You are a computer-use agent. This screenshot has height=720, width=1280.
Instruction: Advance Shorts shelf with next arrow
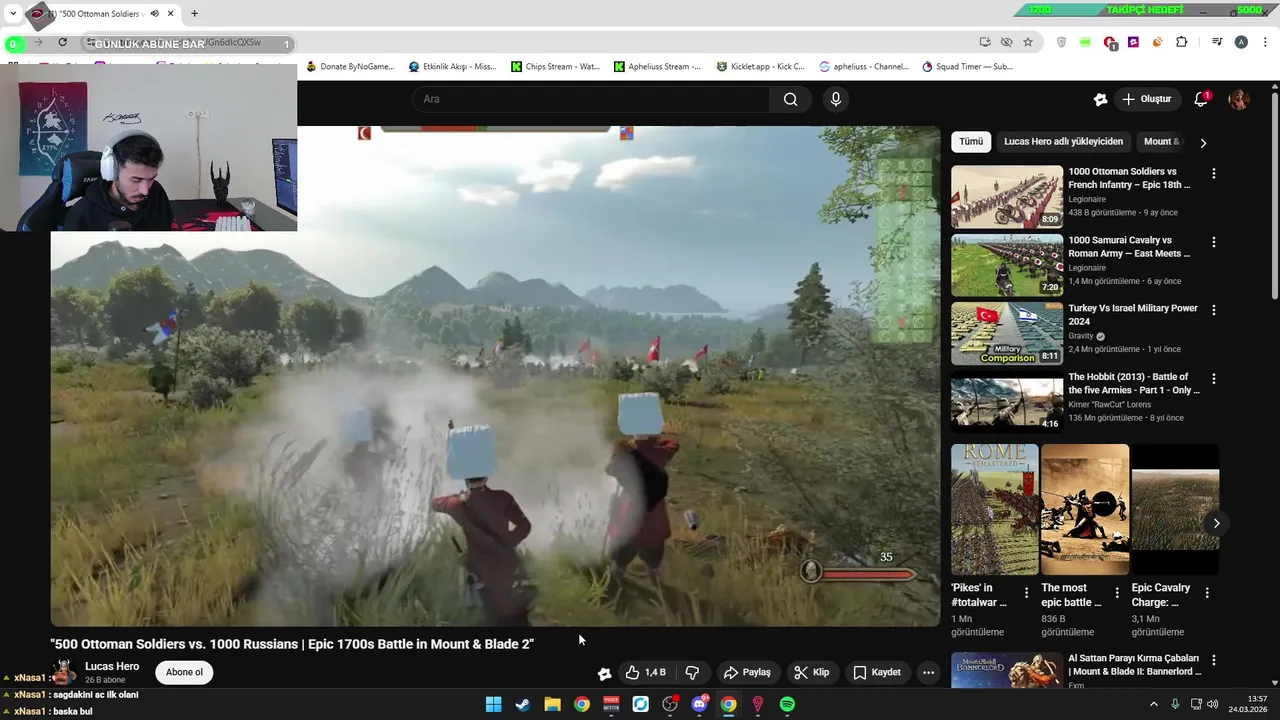coord(1216,523)
